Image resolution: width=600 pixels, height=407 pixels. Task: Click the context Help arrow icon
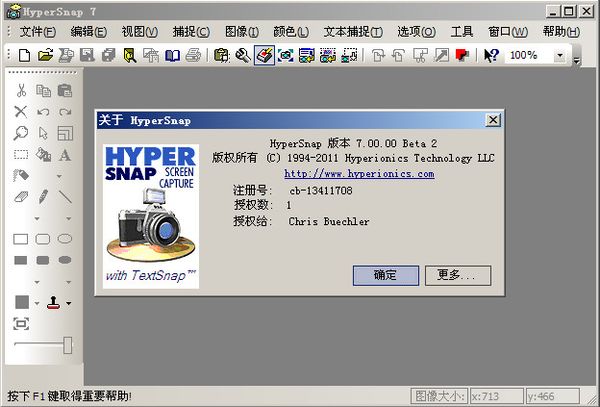pos(491,56)
